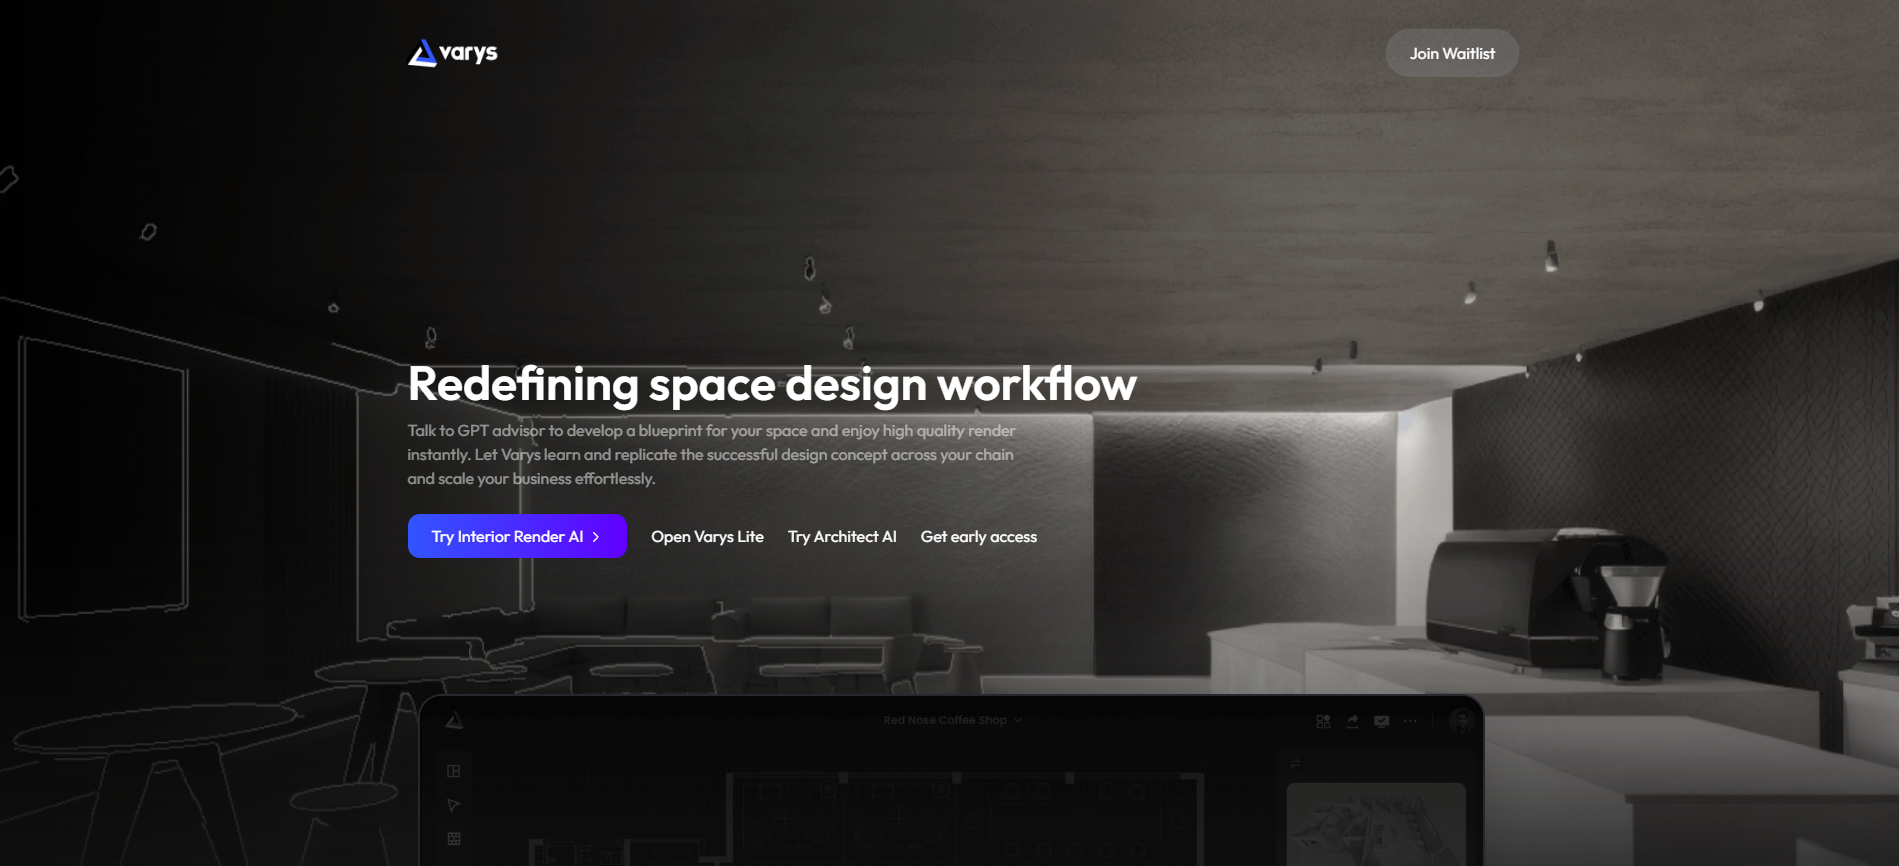Click the brick grid icon in the sidebar

[x=454, y=839]
